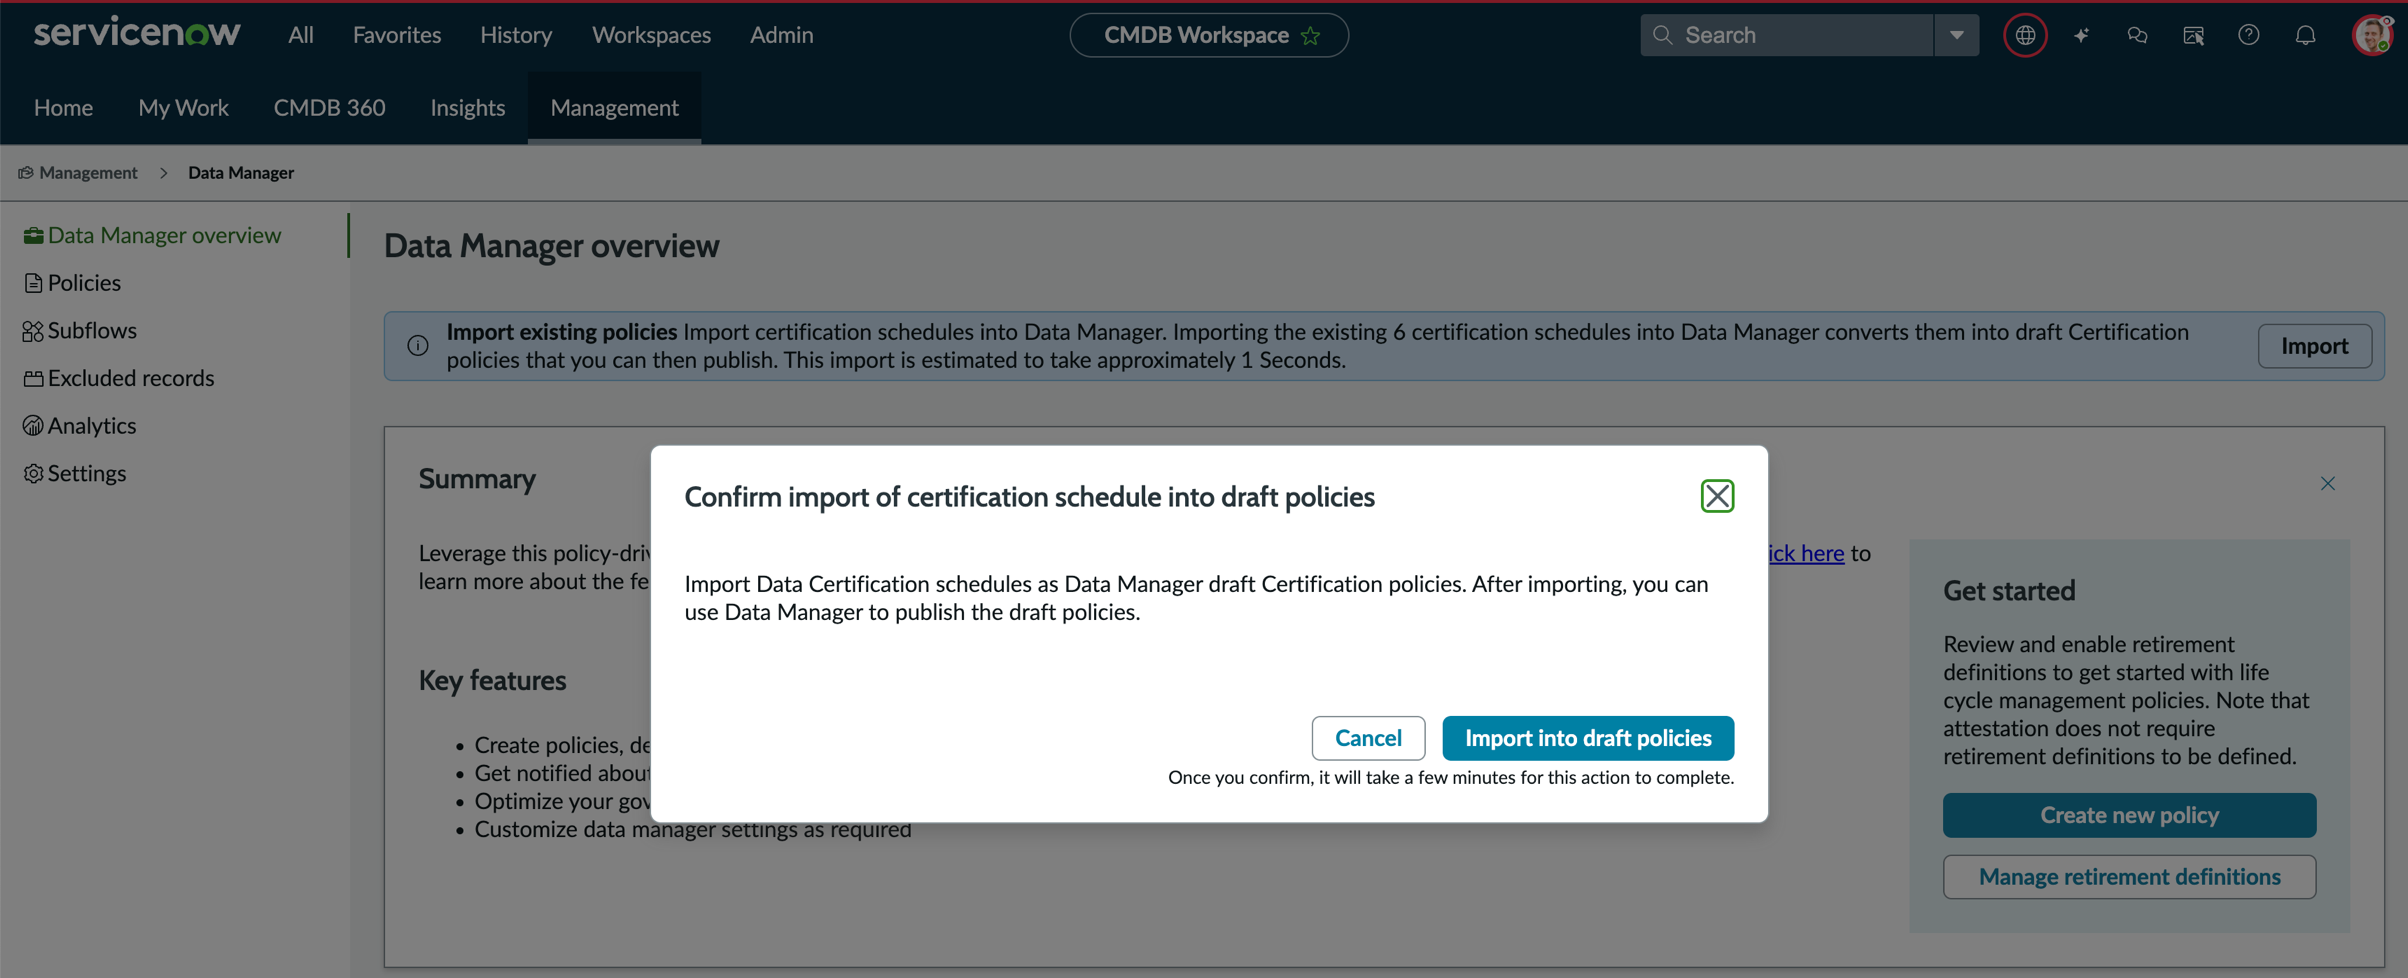Favorite CMDB Workspace with the star icon
This screenshot has width=2408, height=978.
tap(1311, 36)
